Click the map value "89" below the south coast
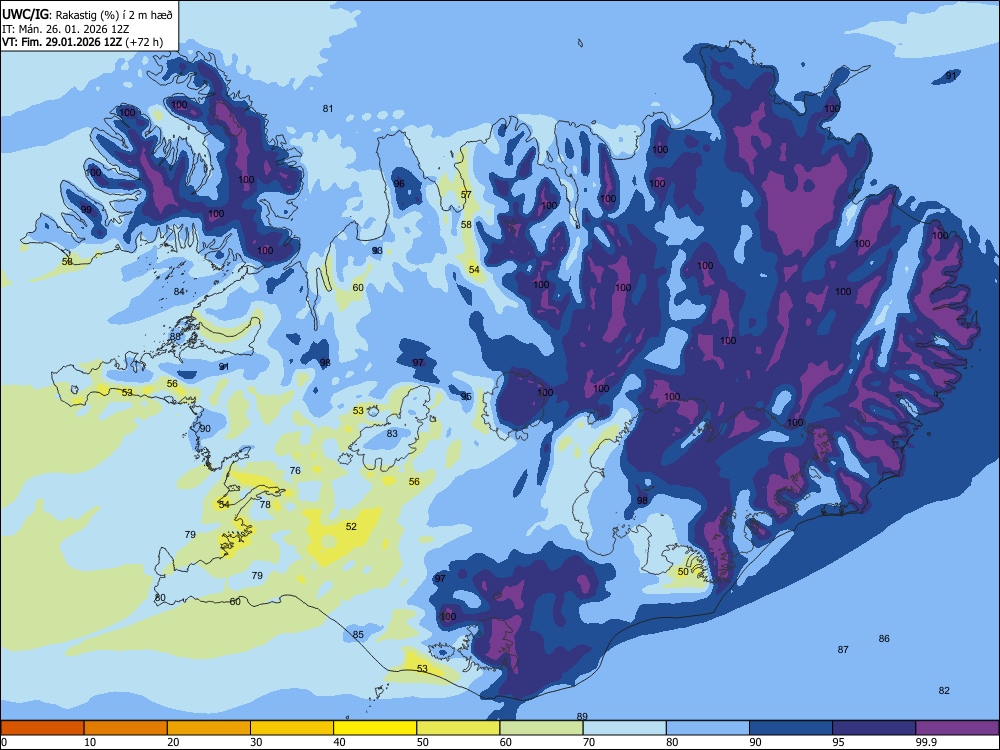The width and height of the screenshot is (1000, 750). click(x=582, y=716)
